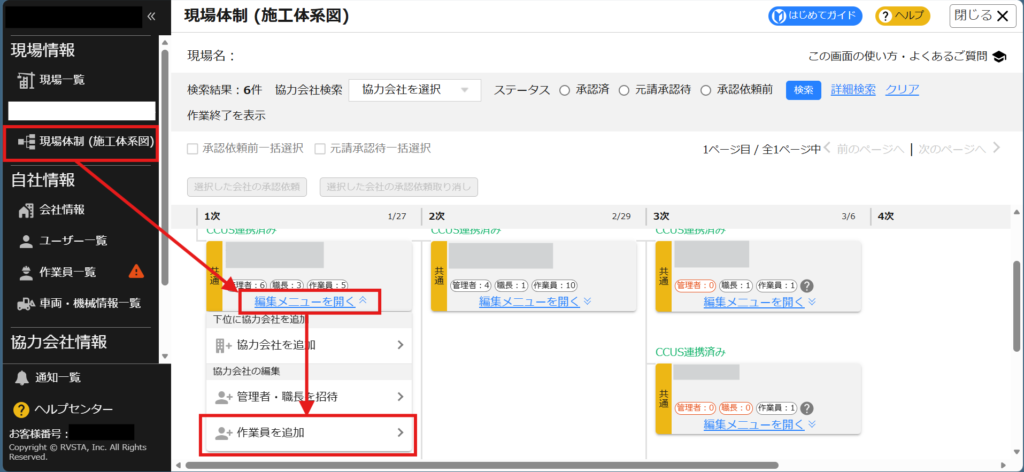Click the white site search field in sidebar
The height and width of the screenshot is (472, 1024).
coord(82,110)
